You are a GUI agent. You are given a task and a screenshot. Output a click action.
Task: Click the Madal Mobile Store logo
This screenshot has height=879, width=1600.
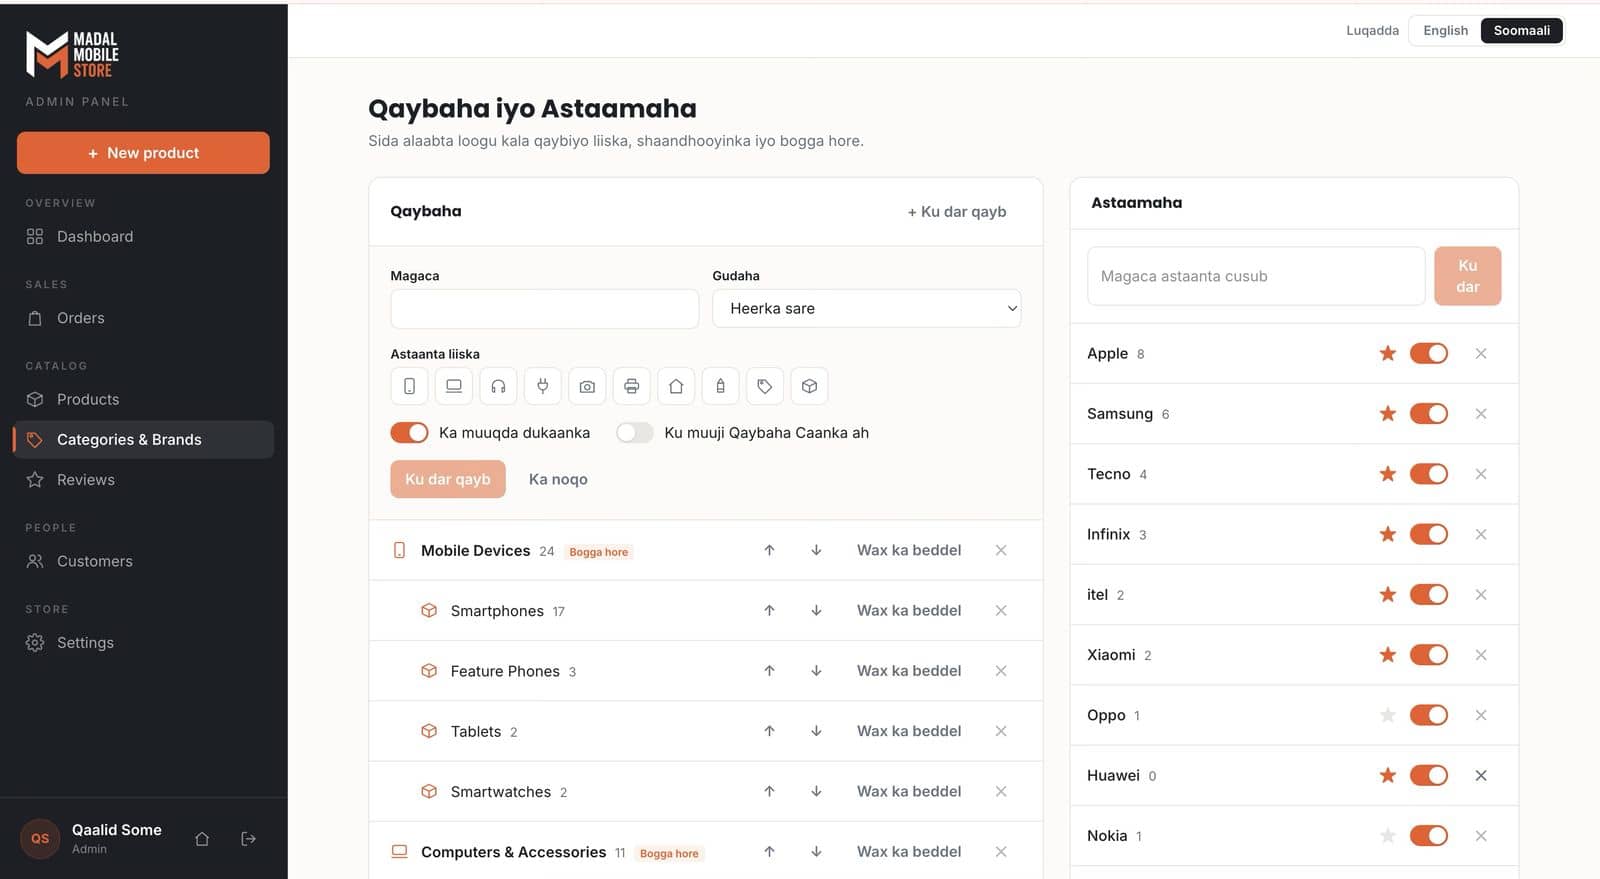[72, 54]
